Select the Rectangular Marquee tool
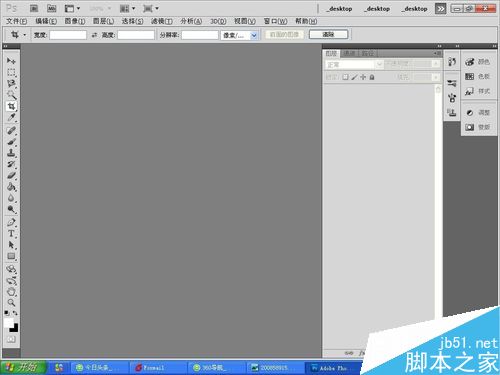This screenshot has width=500, height=375. [11, 72]
